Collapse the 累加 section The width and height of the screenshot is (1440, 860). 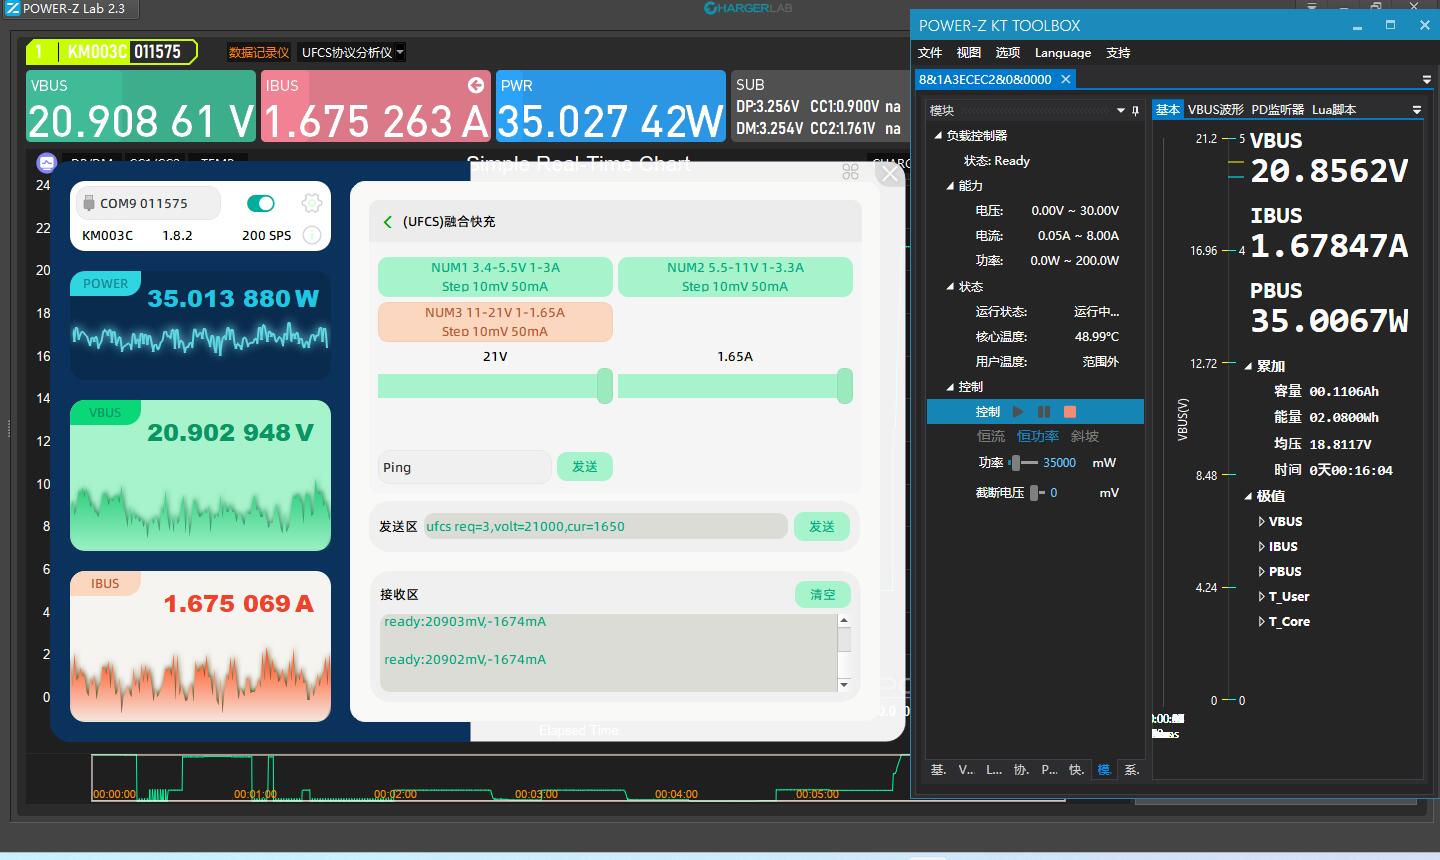click(1248, 367)
